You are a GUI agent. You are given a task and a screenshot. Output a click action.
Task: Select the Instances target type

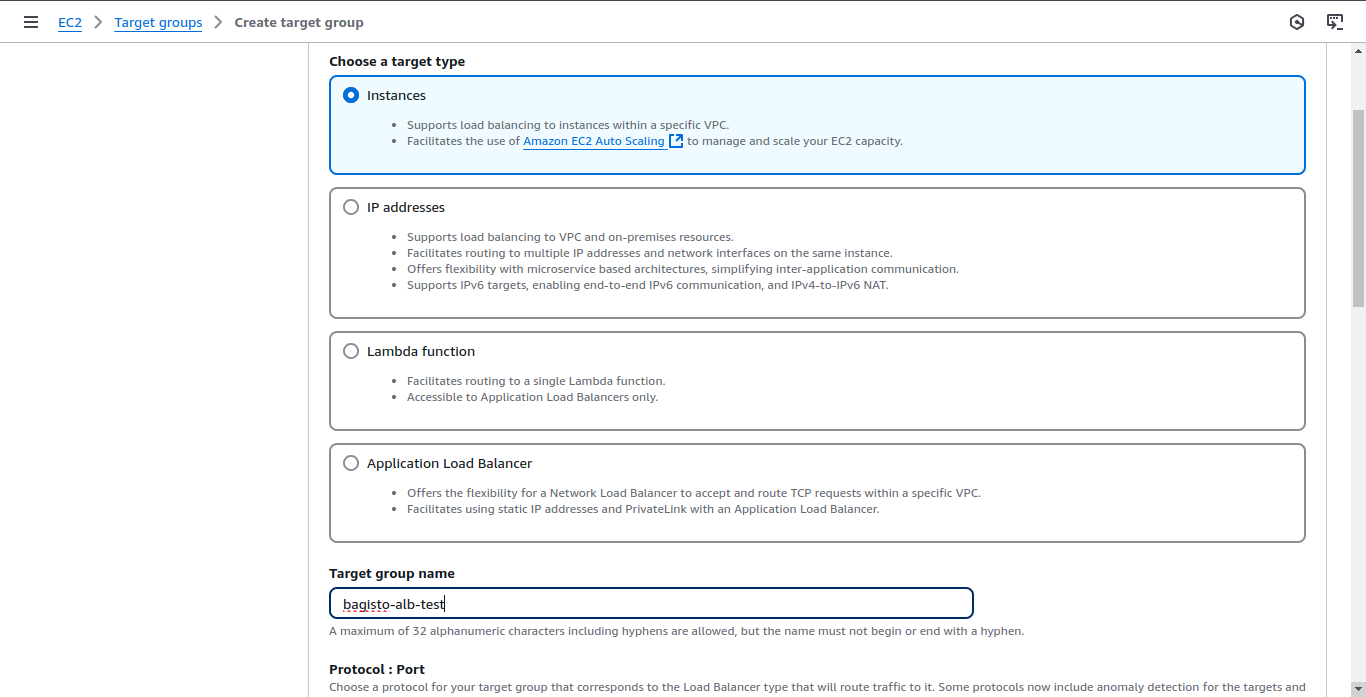coord(351,96)
